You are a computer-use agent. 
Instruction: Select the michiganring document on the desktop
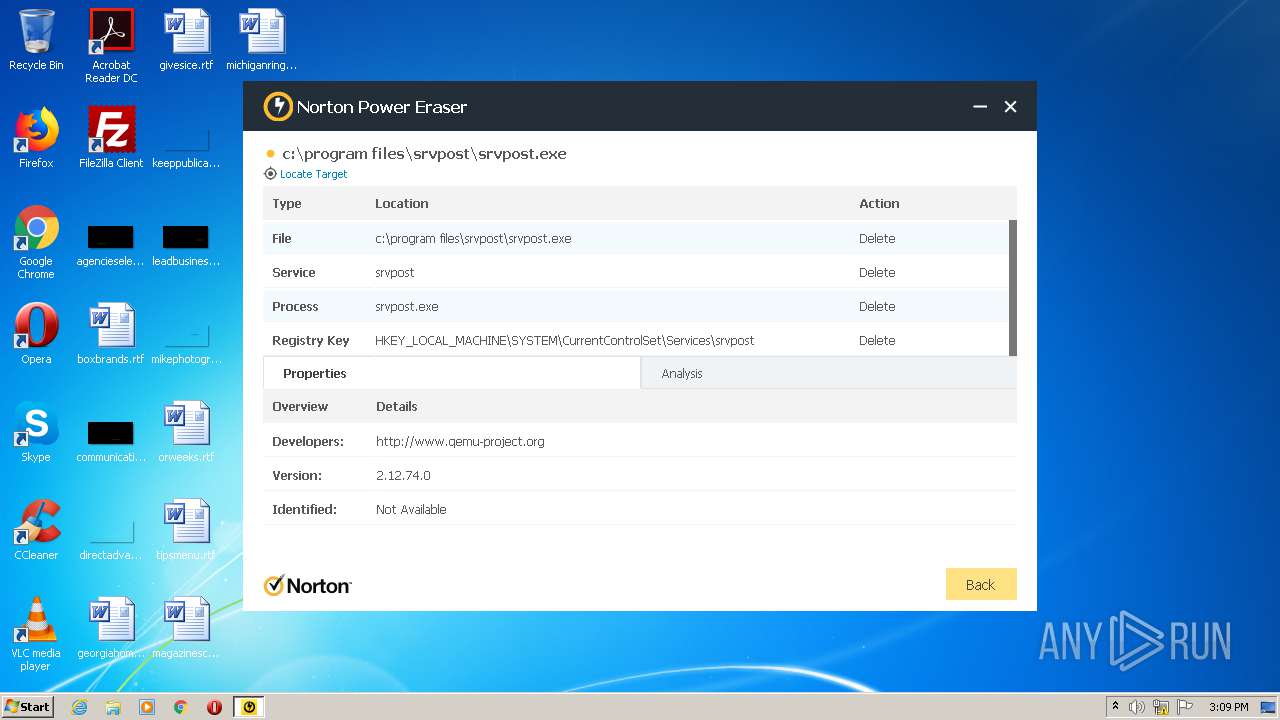[262, 40]
